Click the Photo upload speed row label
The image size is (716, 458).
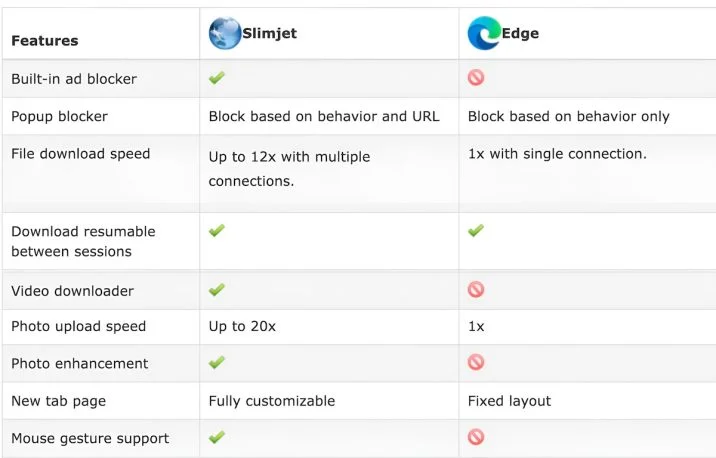tap(78, 326)
